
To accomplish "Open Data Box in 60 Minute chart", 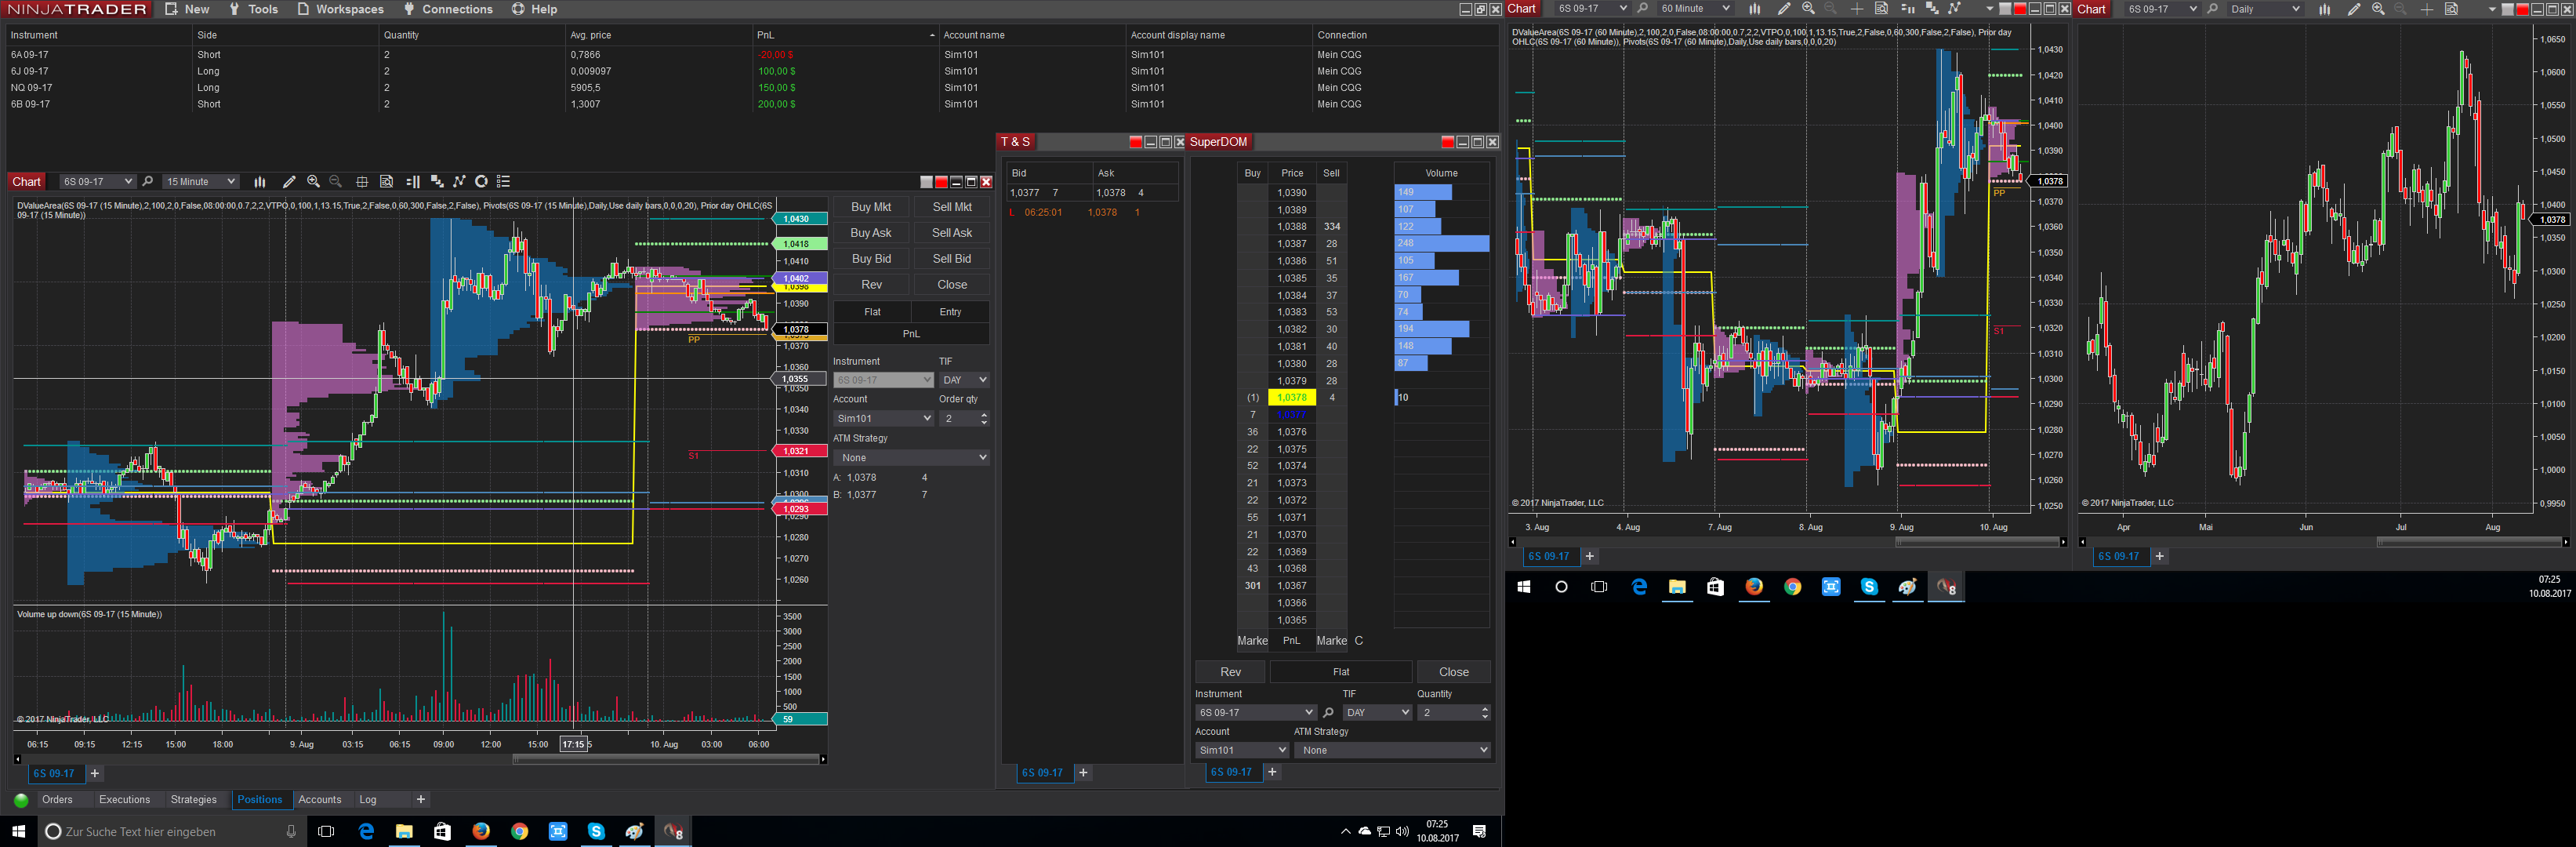I will coord(1881,9).
